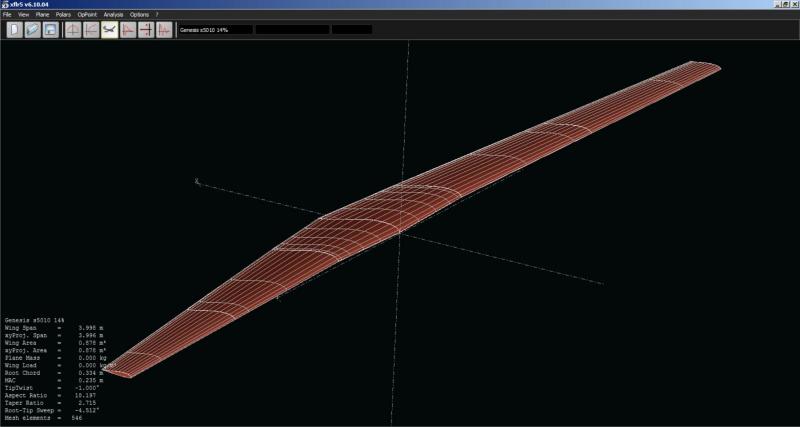This screenshot has width=800, height=427.
Task: Click the last toolbar icon before plane dropdown
Action: pyautogui.click(x=164, y=30)
